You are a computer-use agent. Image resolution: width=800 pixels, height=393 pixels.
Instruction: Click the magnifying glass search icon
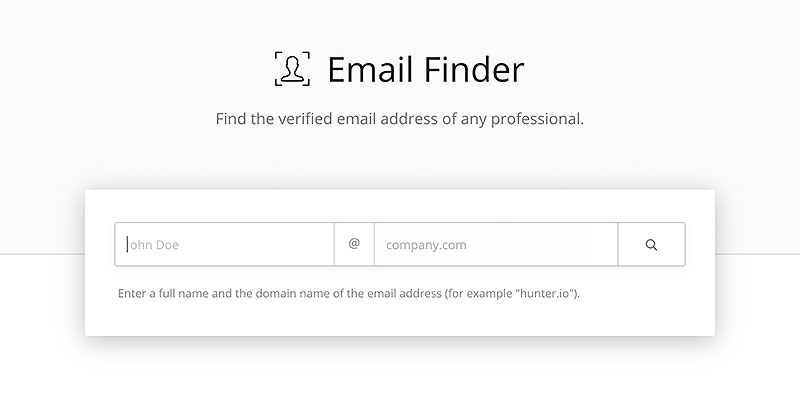651,244
